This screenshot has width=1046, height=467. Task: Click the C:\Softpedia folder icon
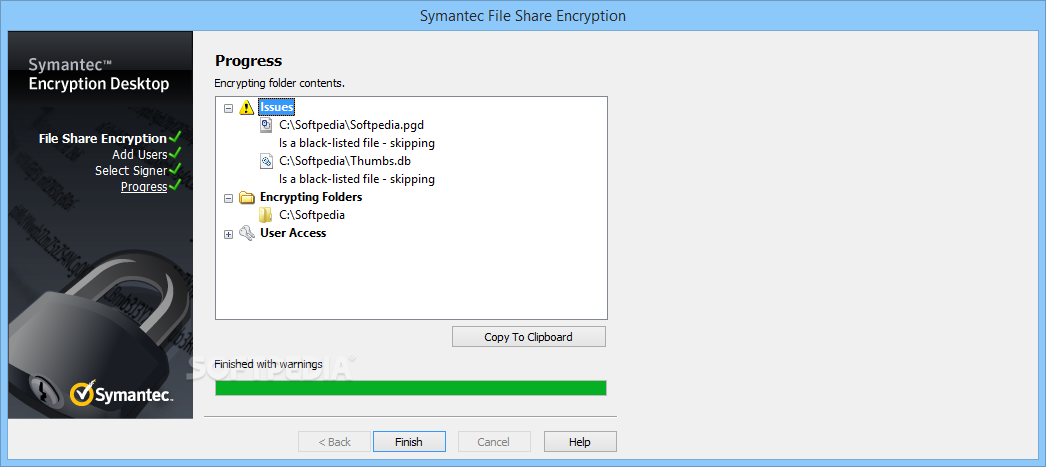click(266, 215)
